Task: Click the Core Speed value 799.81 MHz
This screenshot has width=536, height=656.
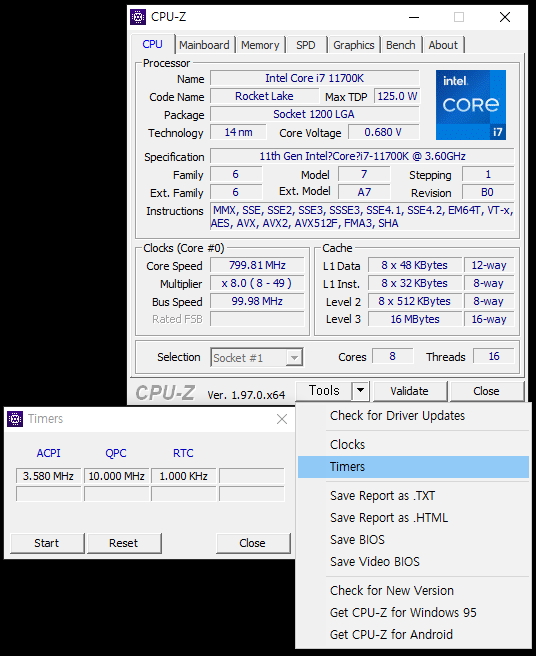Action: [x=257, y=265]
